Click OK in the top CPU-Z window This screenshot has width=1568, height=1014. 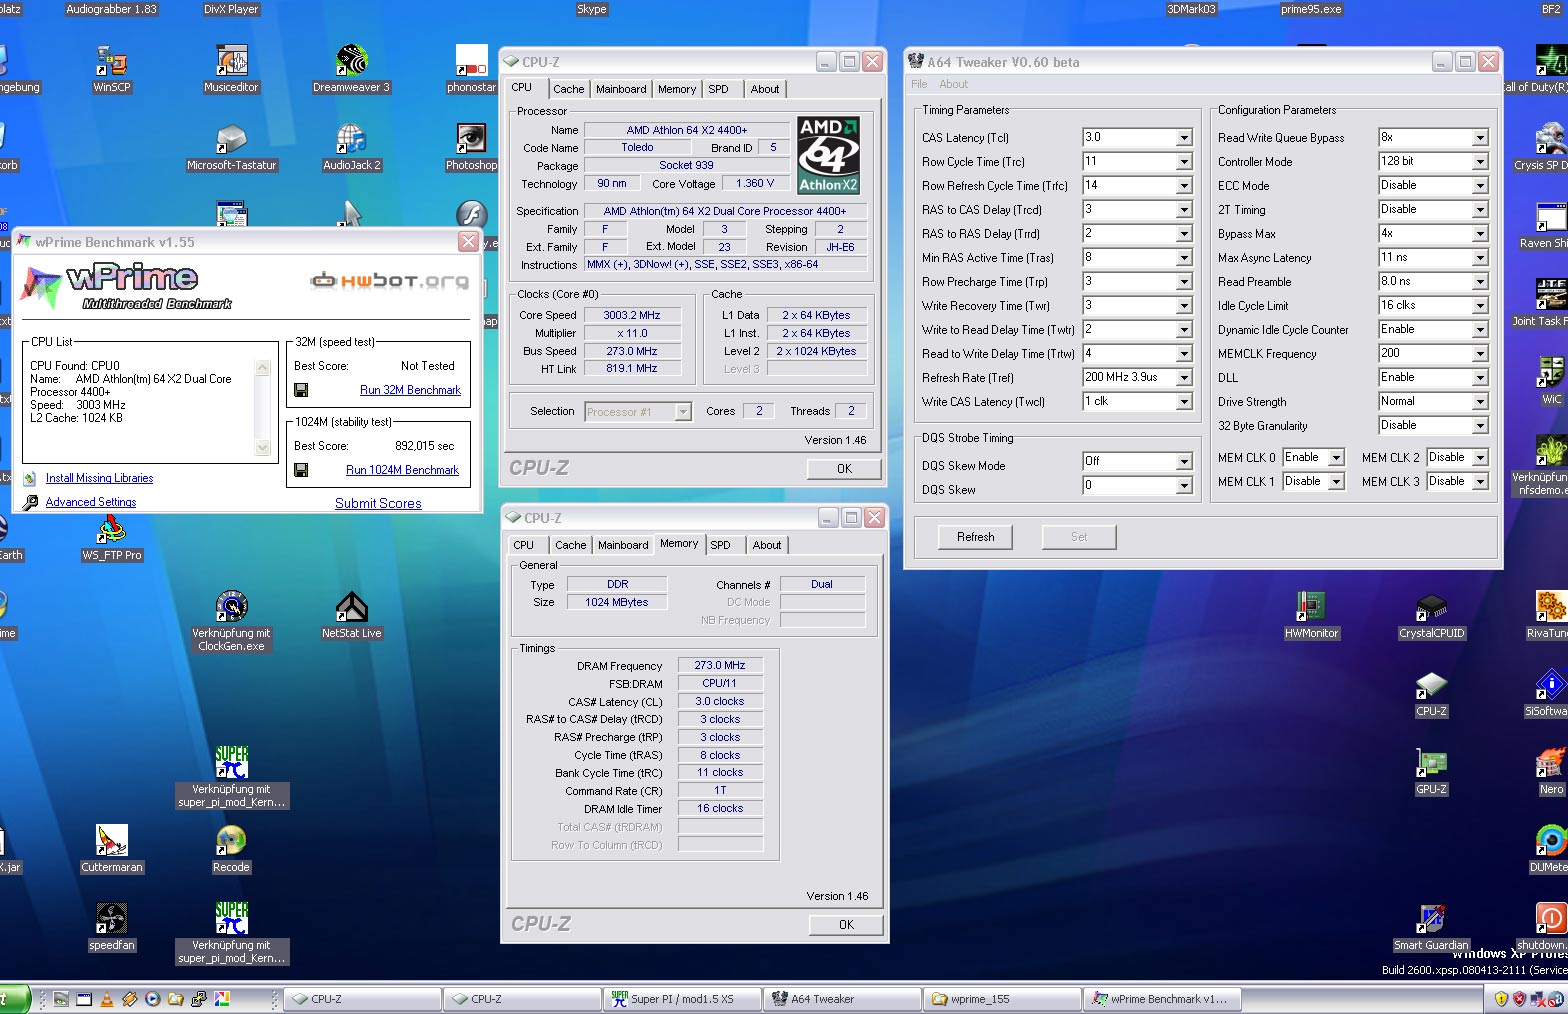tap(844, 468)
